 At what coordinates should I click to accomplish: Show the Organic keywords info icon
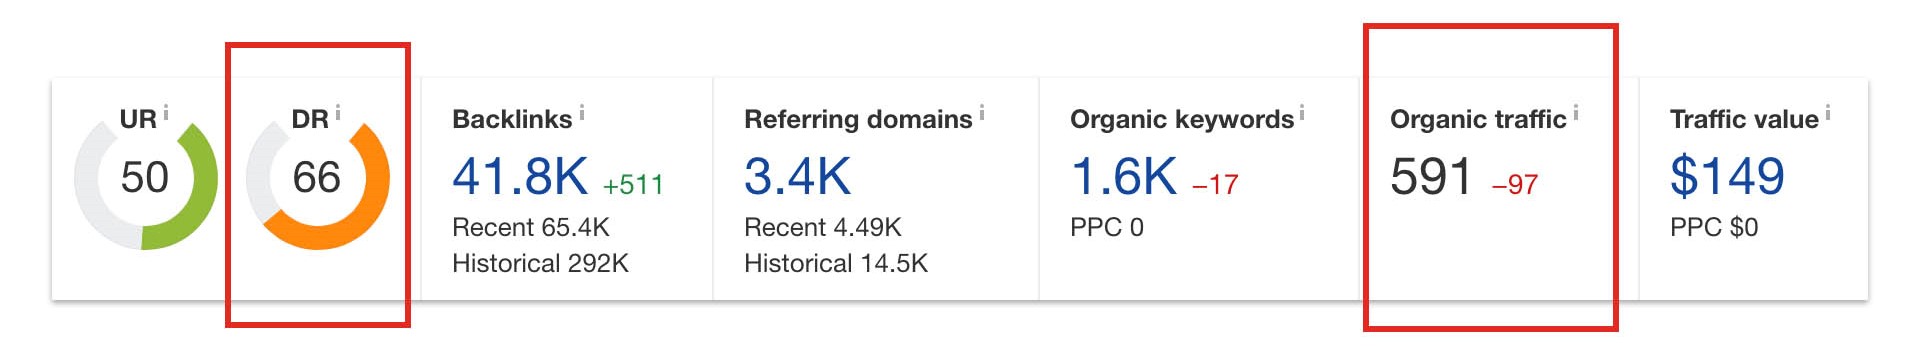pyautogui.click(x=1302, y=113)
